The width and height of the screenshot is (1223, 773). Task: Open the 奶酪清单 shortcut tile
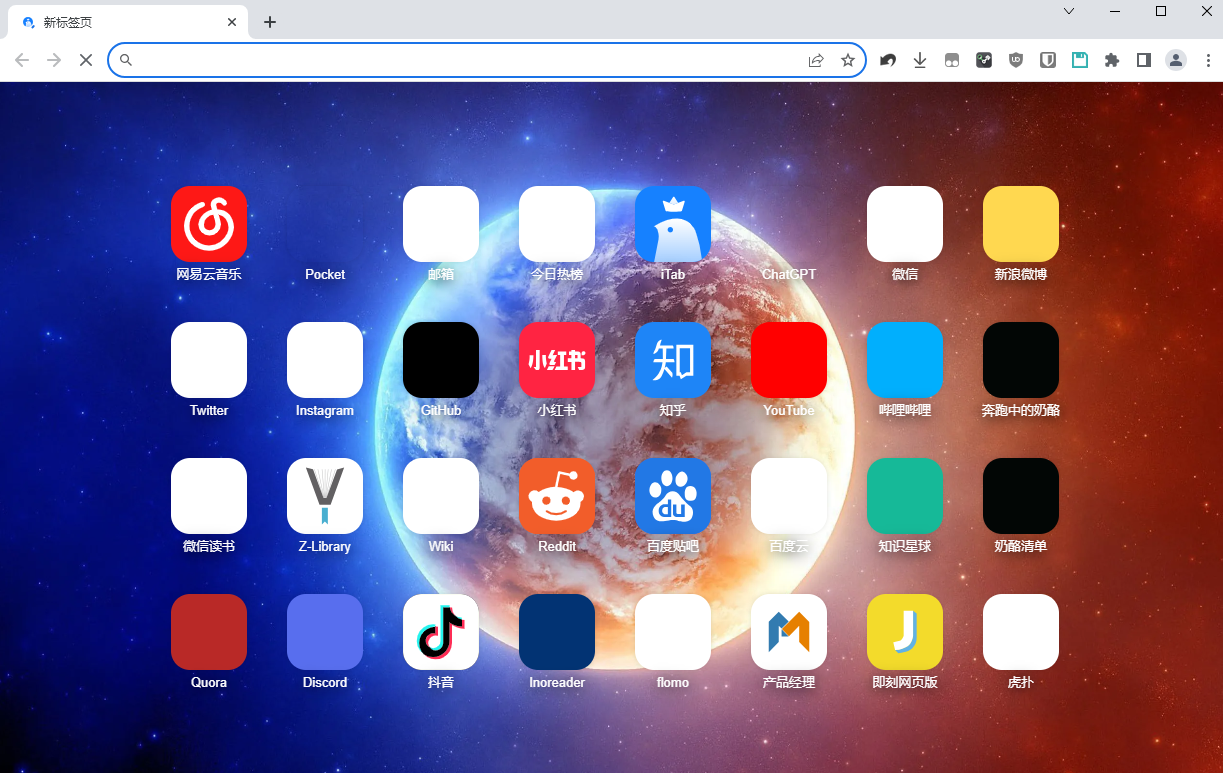point(1021,496)
